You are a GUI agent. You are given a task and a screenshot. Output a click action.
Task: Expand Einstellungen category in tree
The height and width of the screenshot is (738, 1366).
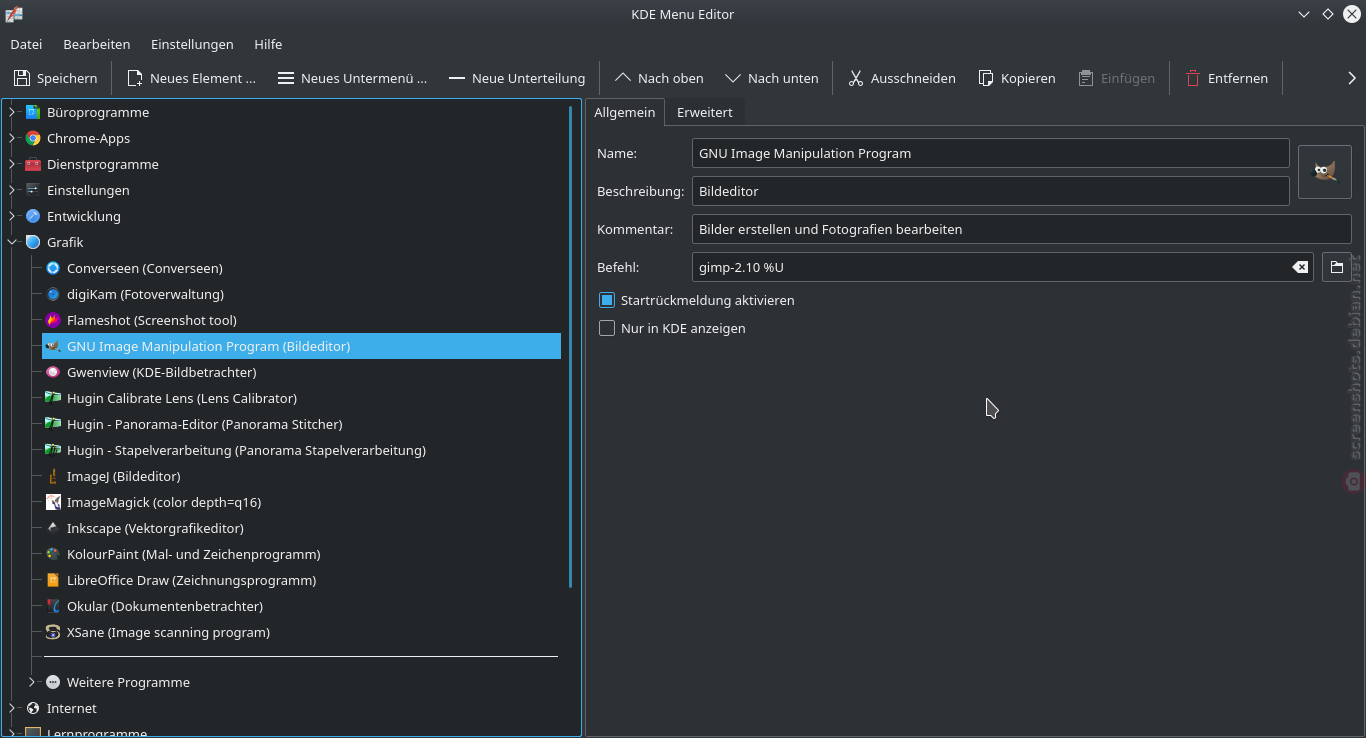(12, 190)
